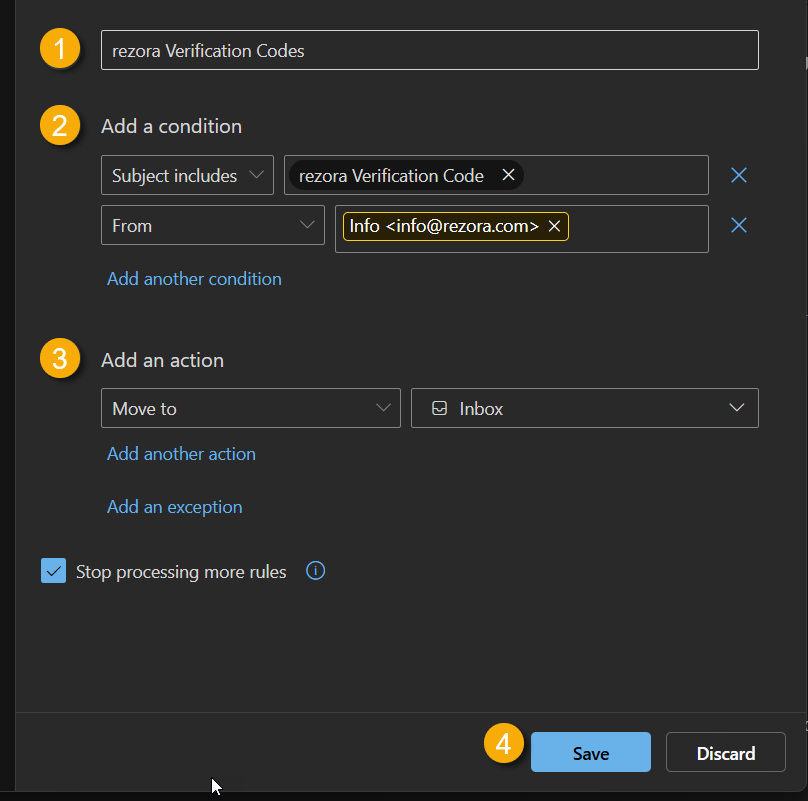Click the info icon beside Stop processing
Viewport: 808px width, 801px height.
(315, 571)
